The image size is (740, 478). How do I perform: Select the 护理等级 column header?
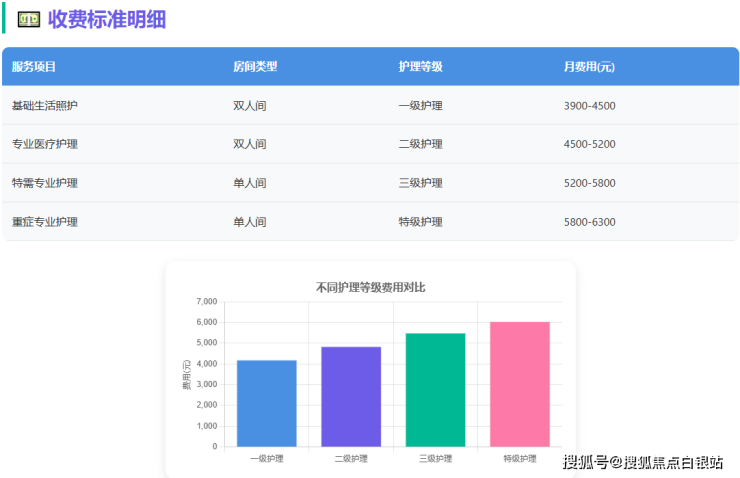[x=420, y=67]
